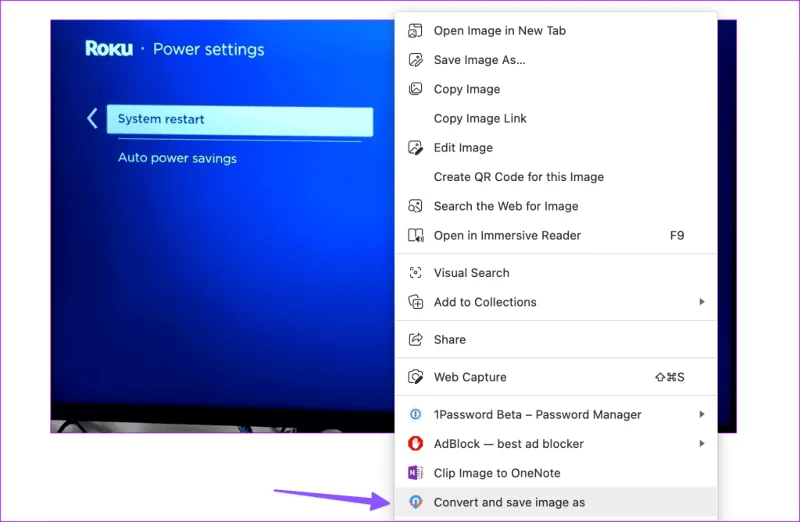Viewport: 800px width, 522px height.
Task: Click Search the Web for Image text
Action: coord(506,206)
